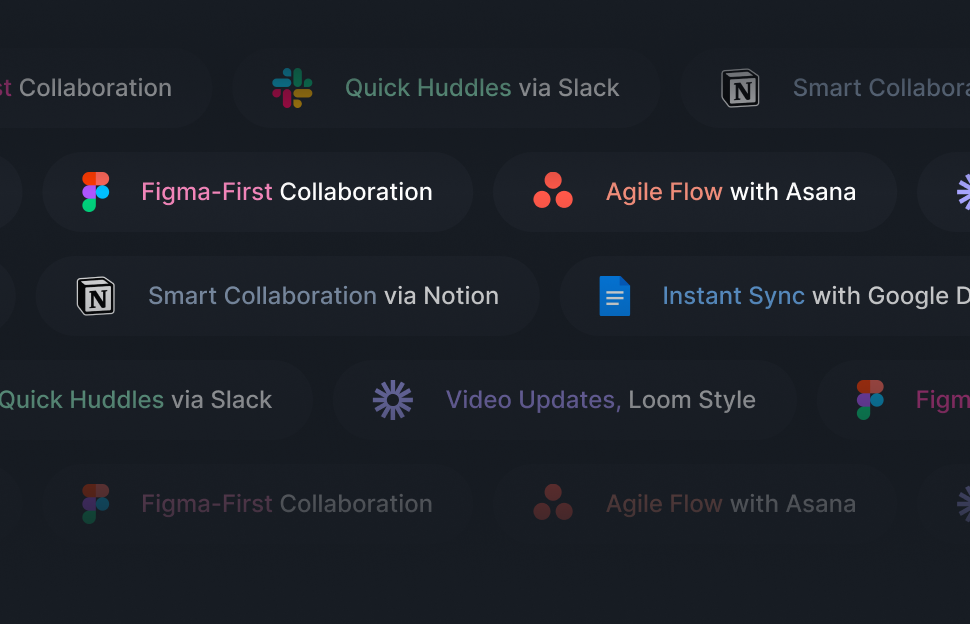Select the cut-off 'Quick Huddles via Slack' without icon
Viewport: 970px width, 624px height.
click(x=135, y=400)
